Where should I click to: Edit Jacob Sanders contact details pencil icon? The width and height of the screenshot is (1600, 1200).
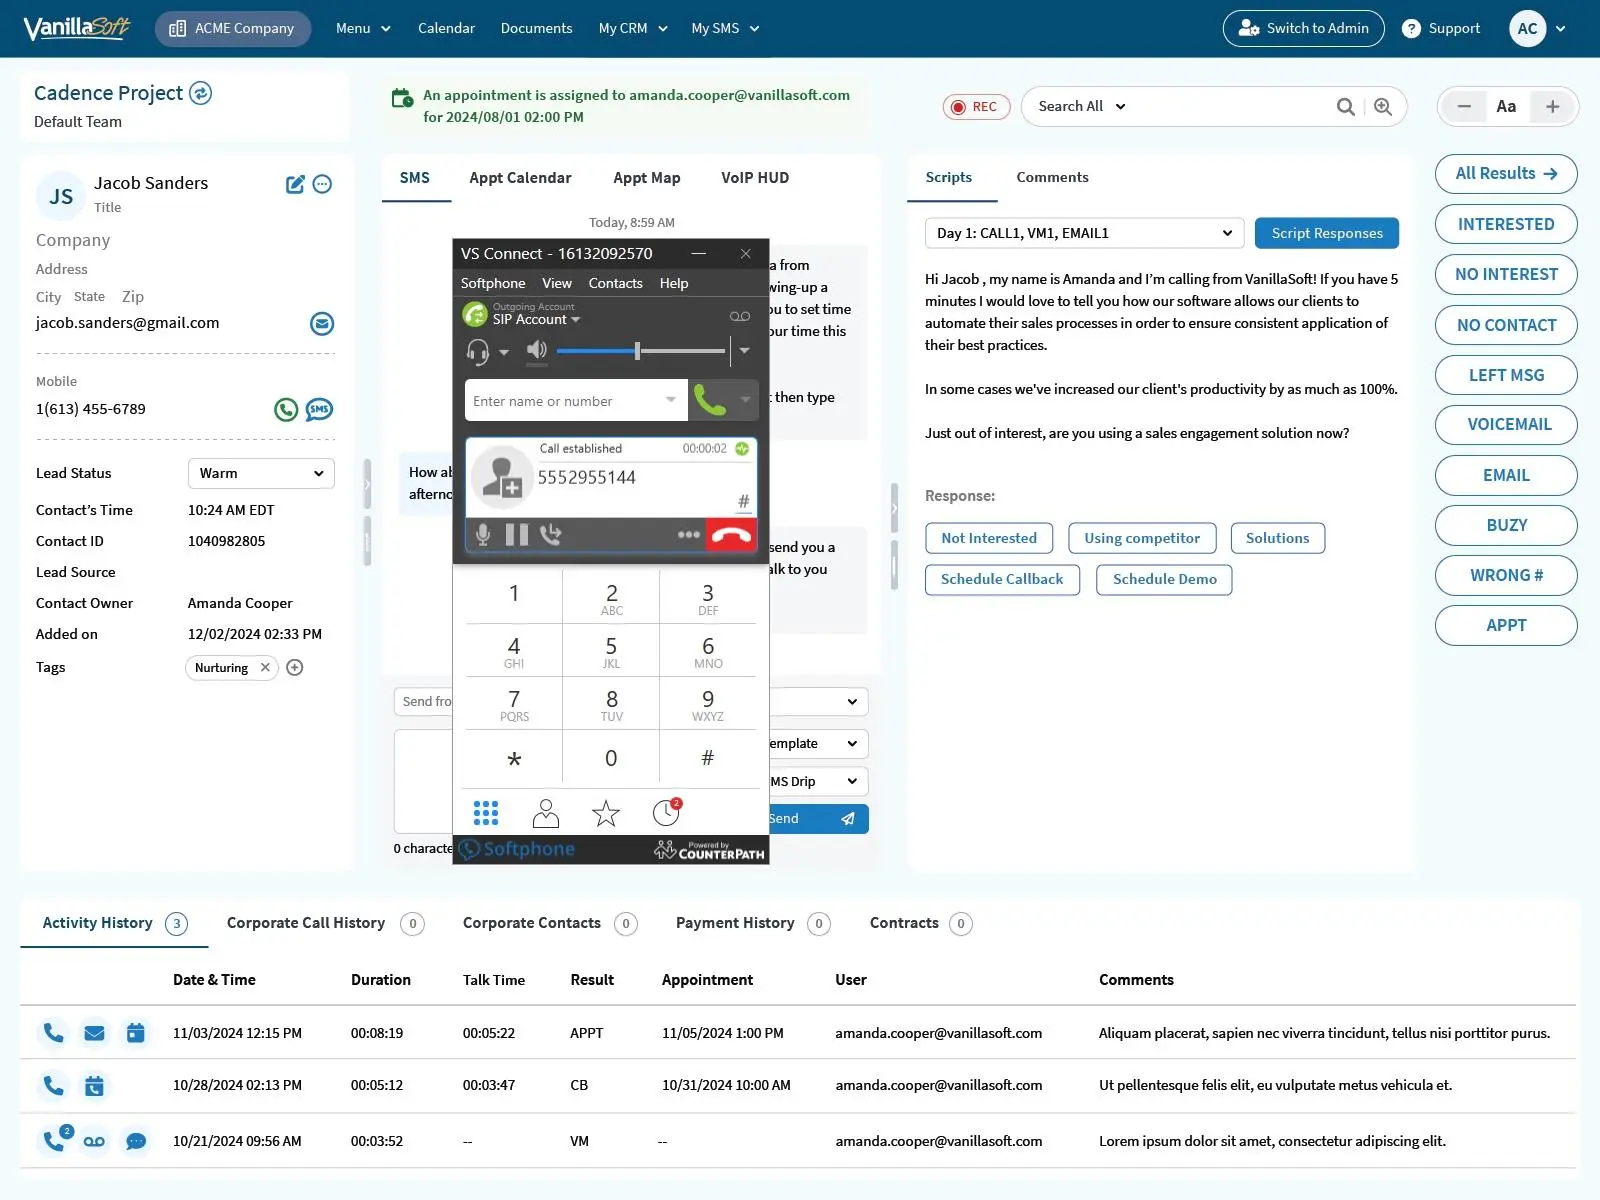coord(295,184)
